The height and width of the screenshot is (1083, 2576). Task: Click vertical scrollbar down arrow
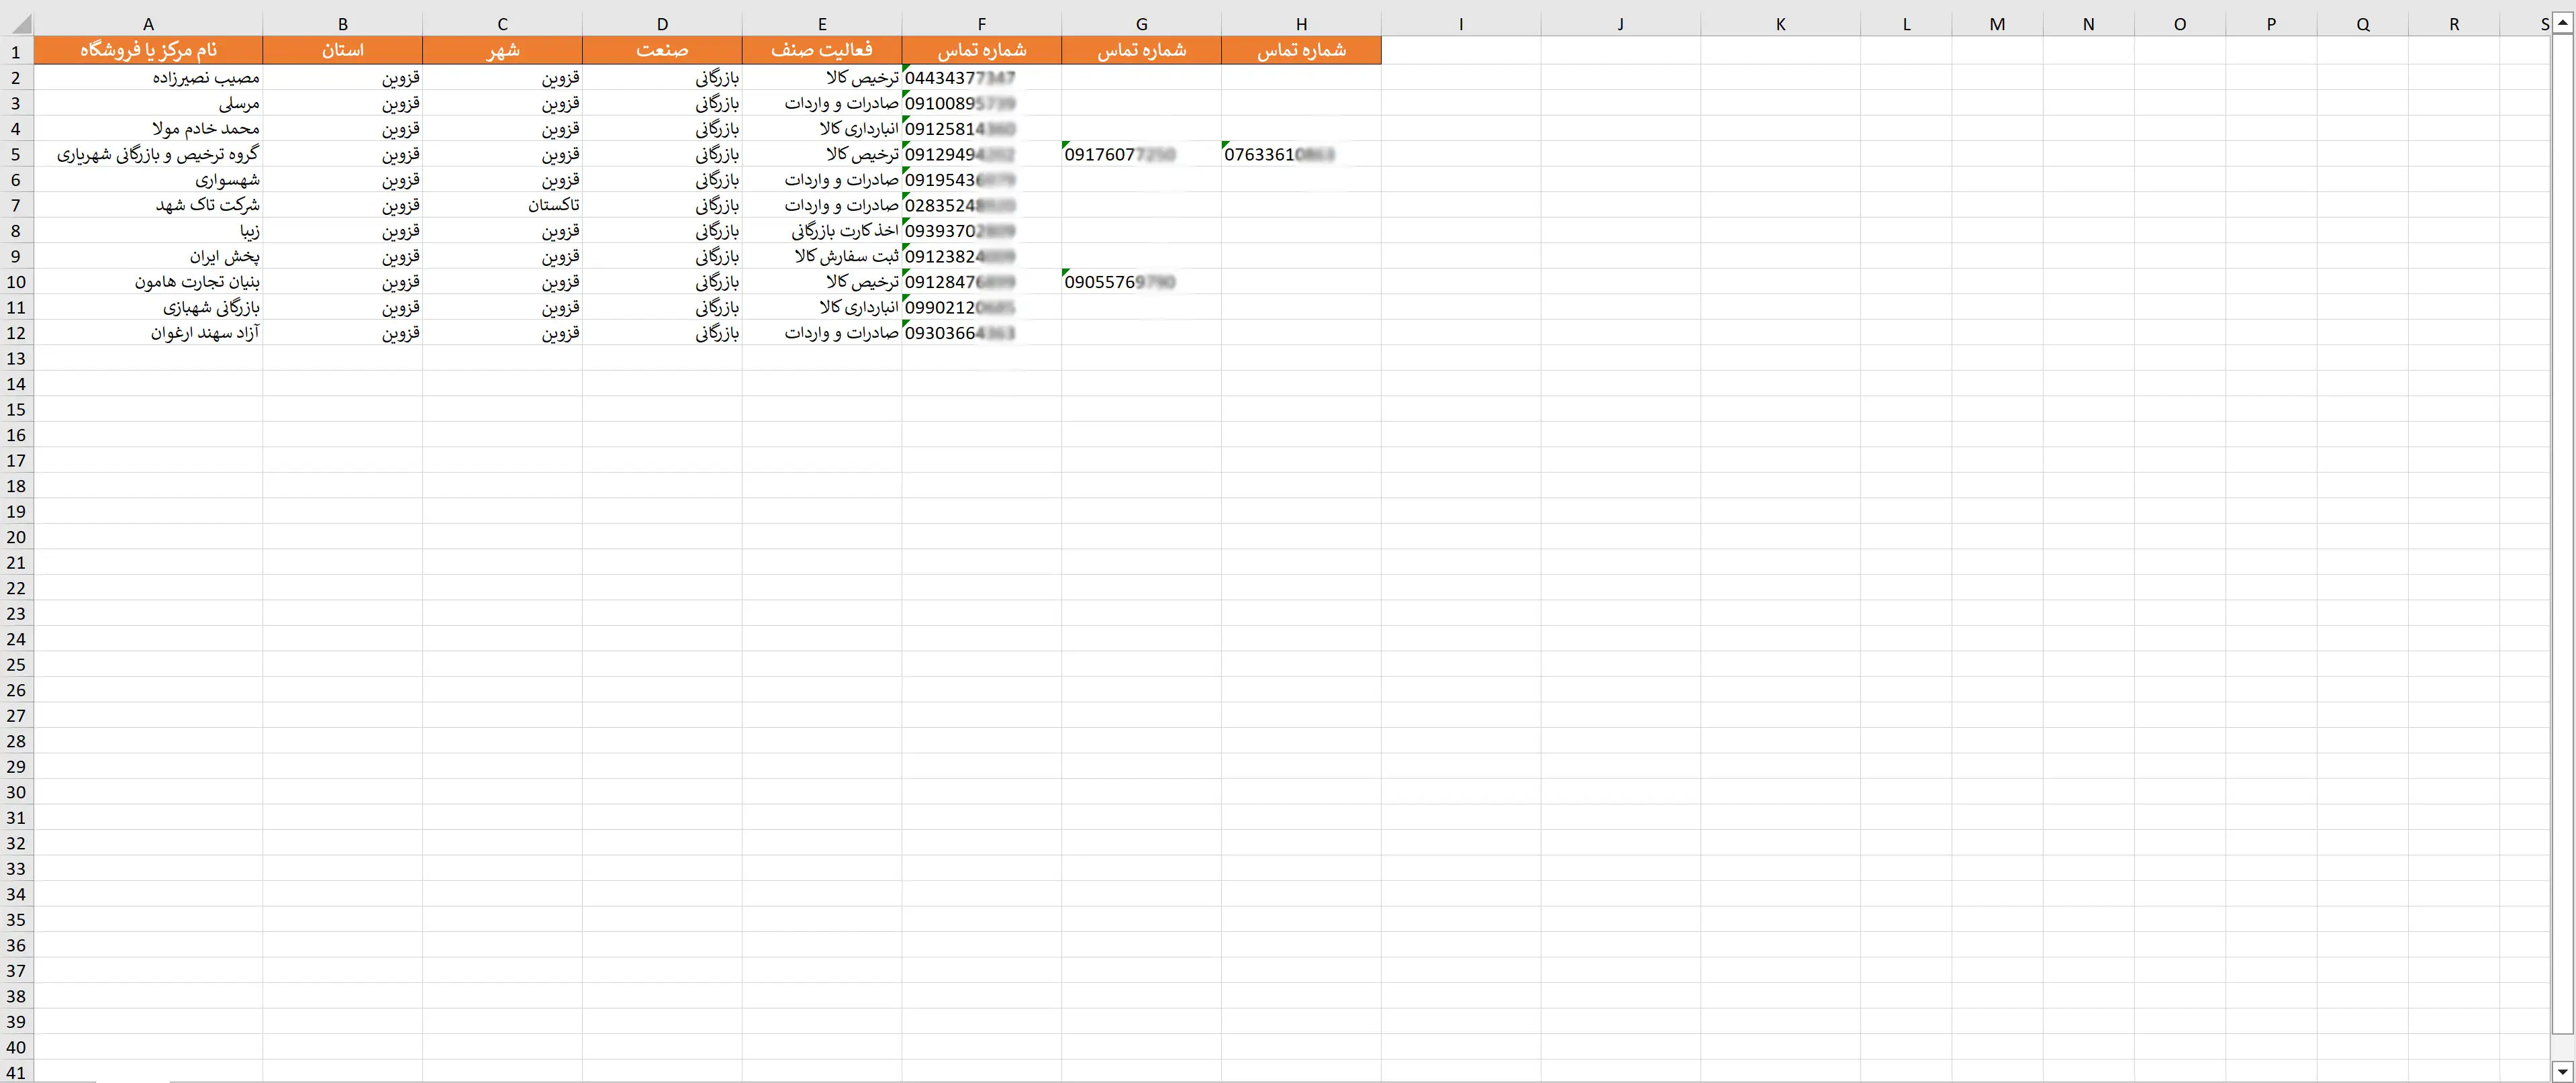click(x=2563, y=1071)
